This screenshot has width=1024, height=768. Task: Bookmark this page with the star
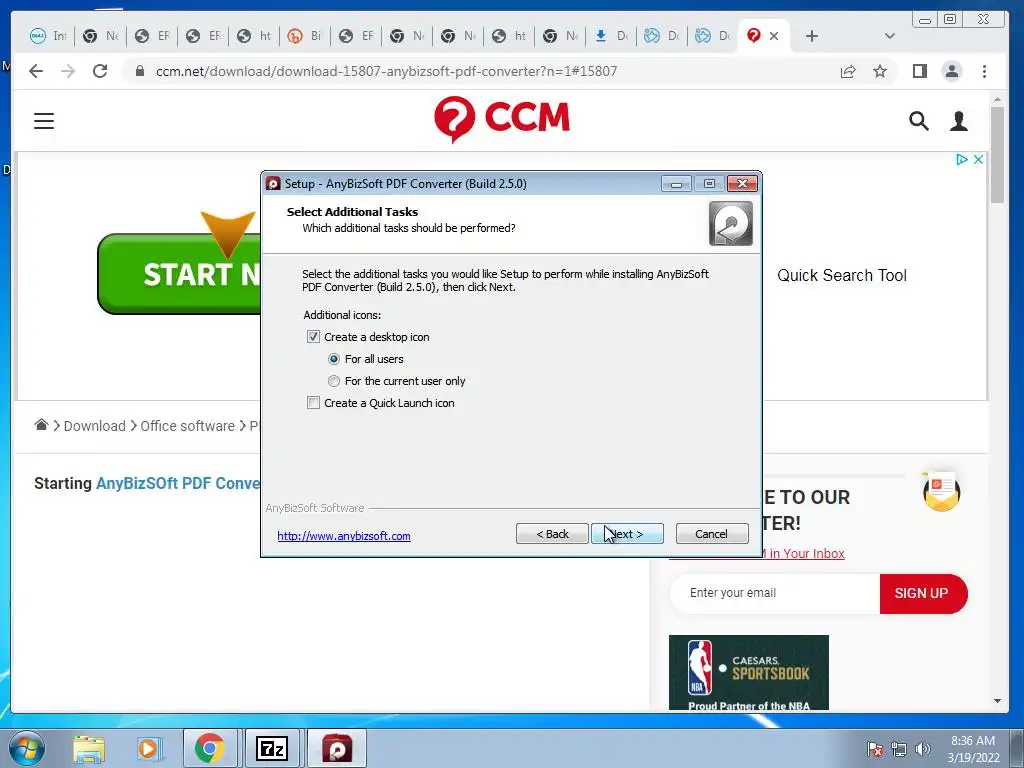coord(880,71)
